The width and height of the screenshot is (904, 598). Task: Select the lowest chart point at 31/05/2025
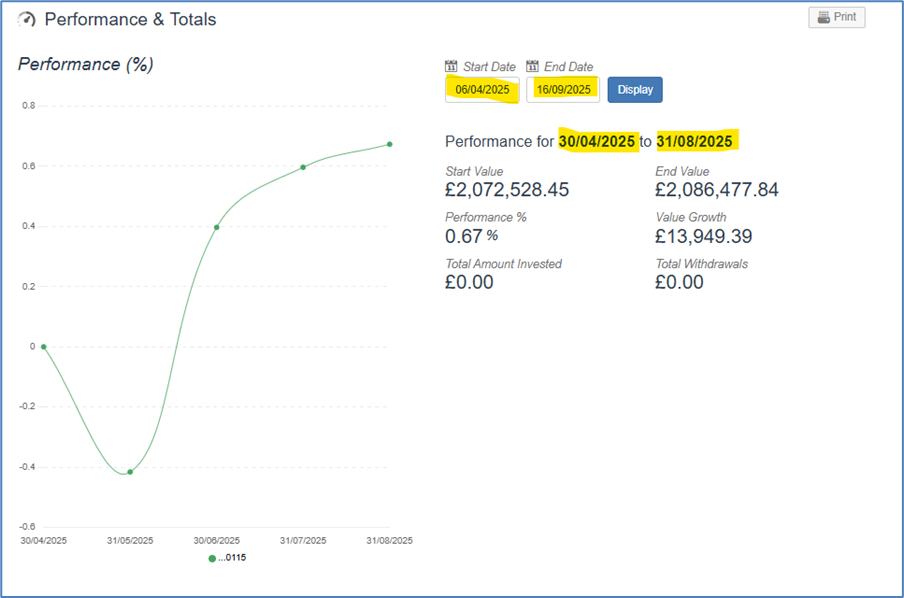pyautogui.click(x=130, y=472)
